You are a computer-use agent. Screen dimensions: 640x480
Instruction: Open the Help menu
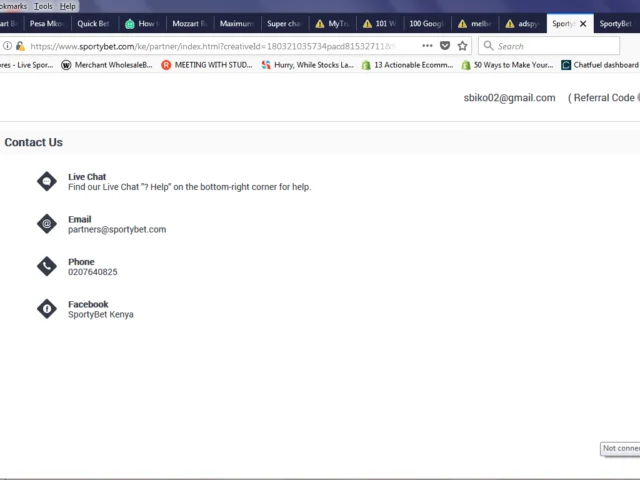pos(67,6)
